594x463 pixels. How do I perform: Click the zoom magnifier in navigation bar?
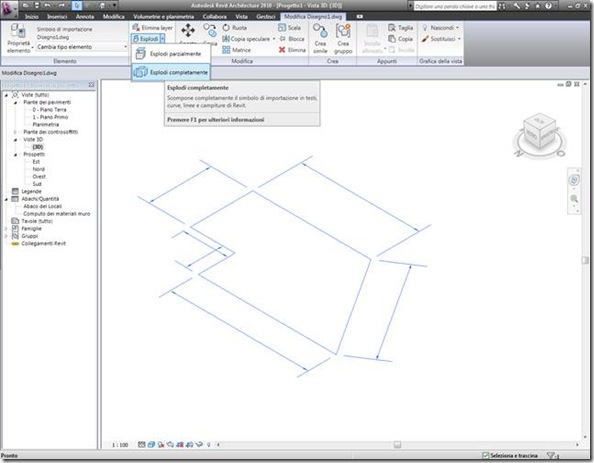pos(574,199)
